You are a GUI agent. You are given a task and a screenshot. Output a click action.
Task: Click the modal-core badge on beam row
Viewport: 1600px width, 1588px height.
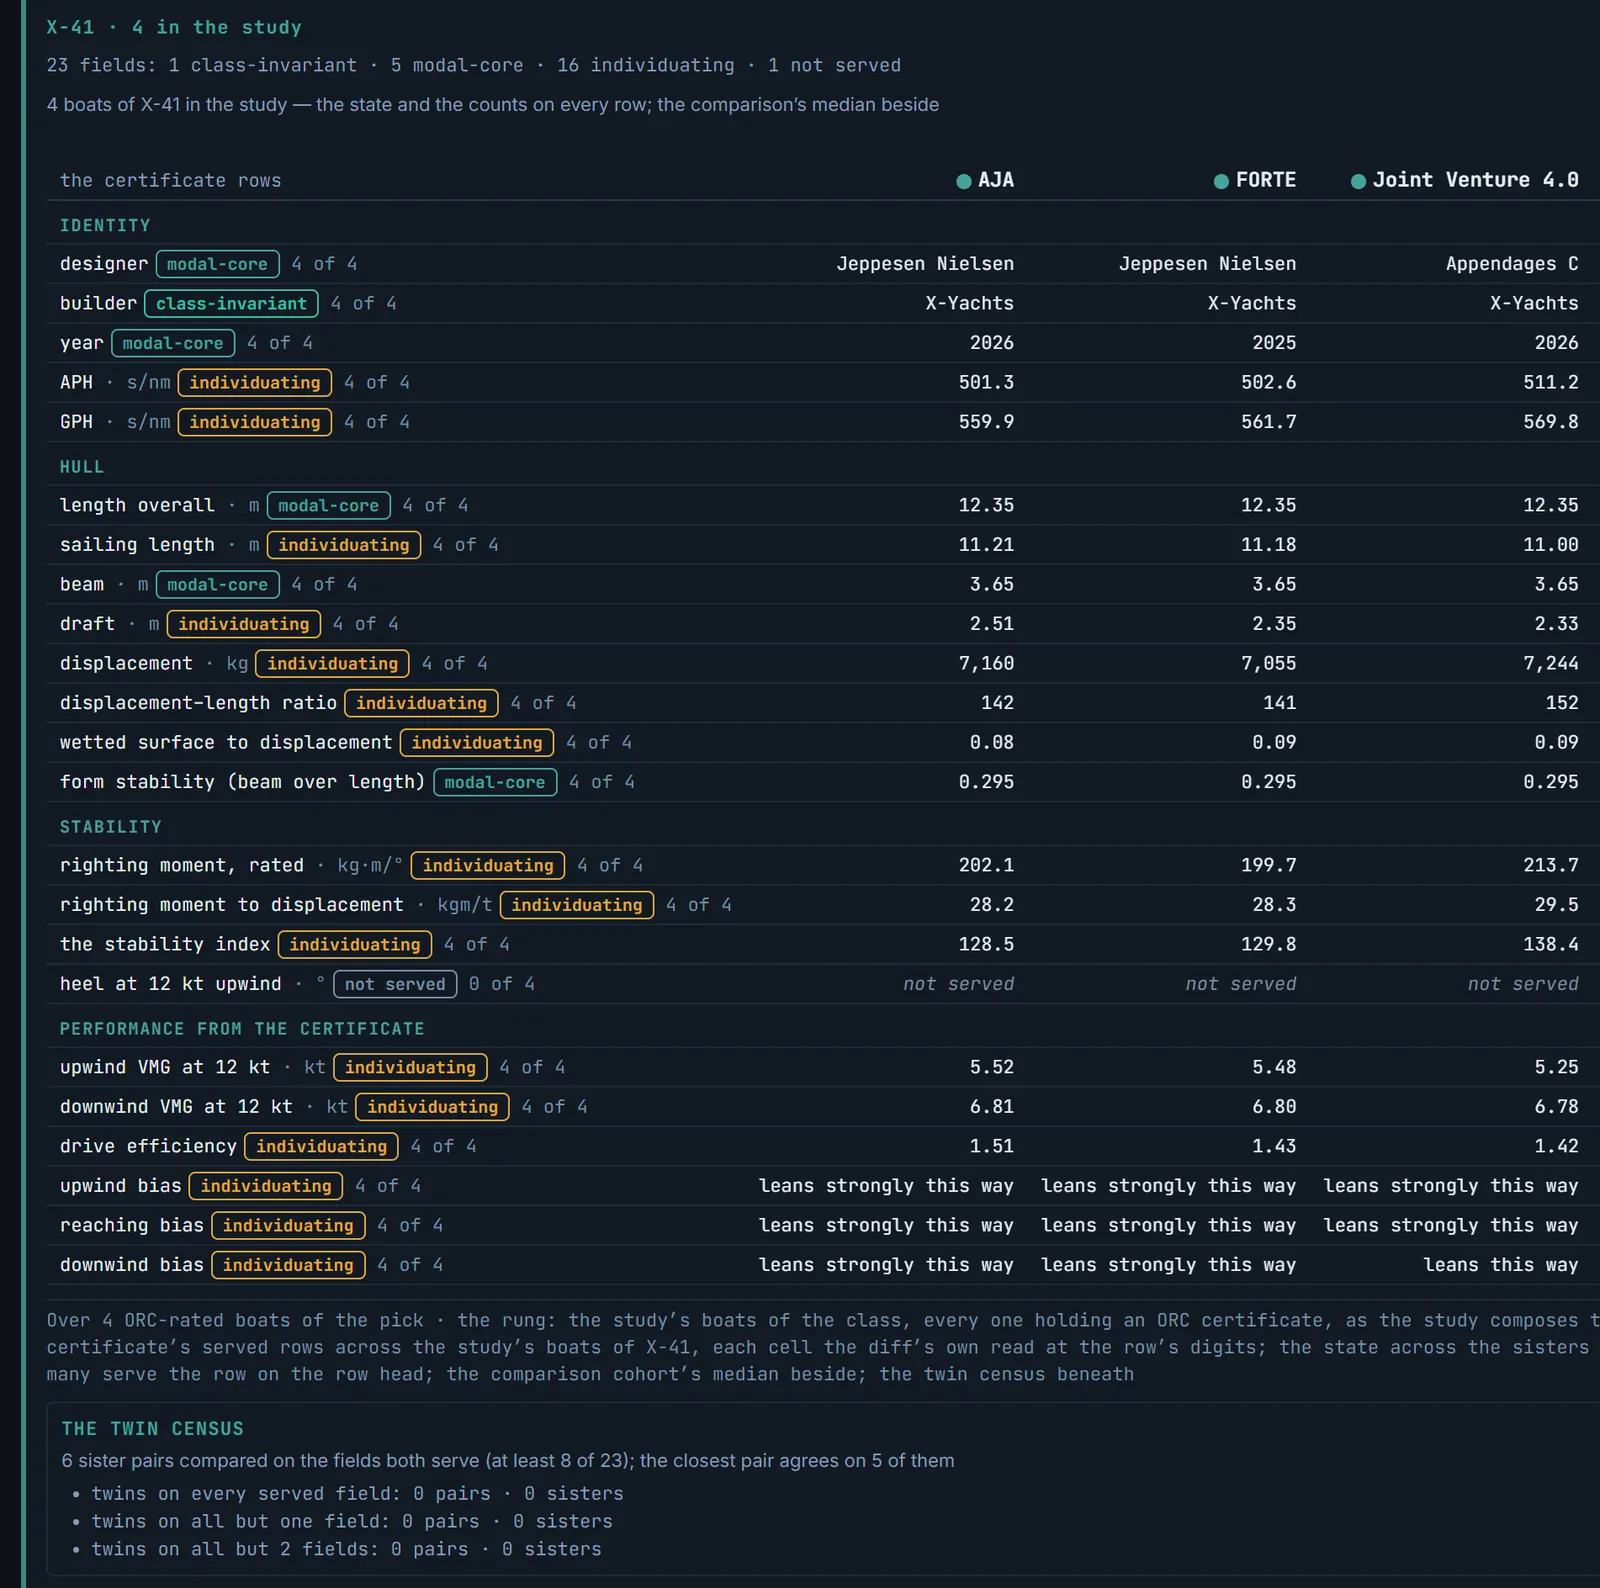pyautogui.click(x=217, y=584)
